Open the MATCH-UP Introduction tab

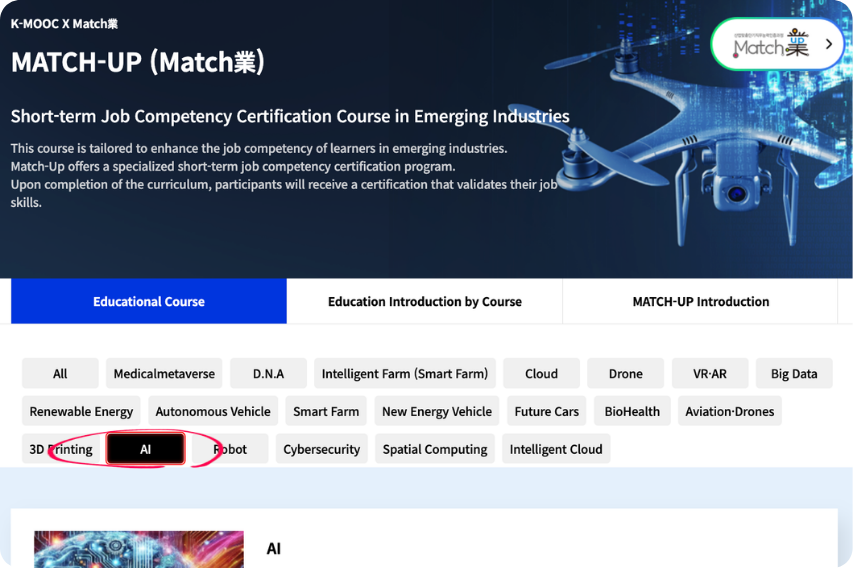[700, 301]
